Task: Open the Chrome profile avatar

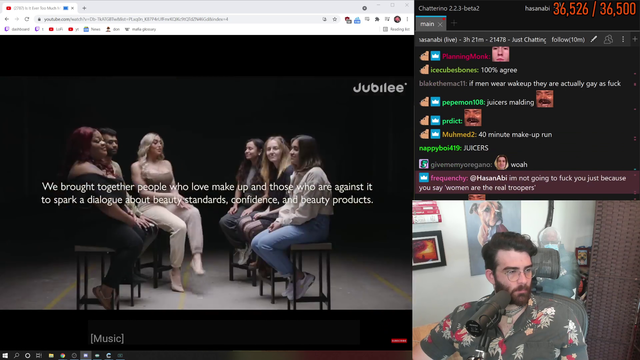Action: pos(397,19)
